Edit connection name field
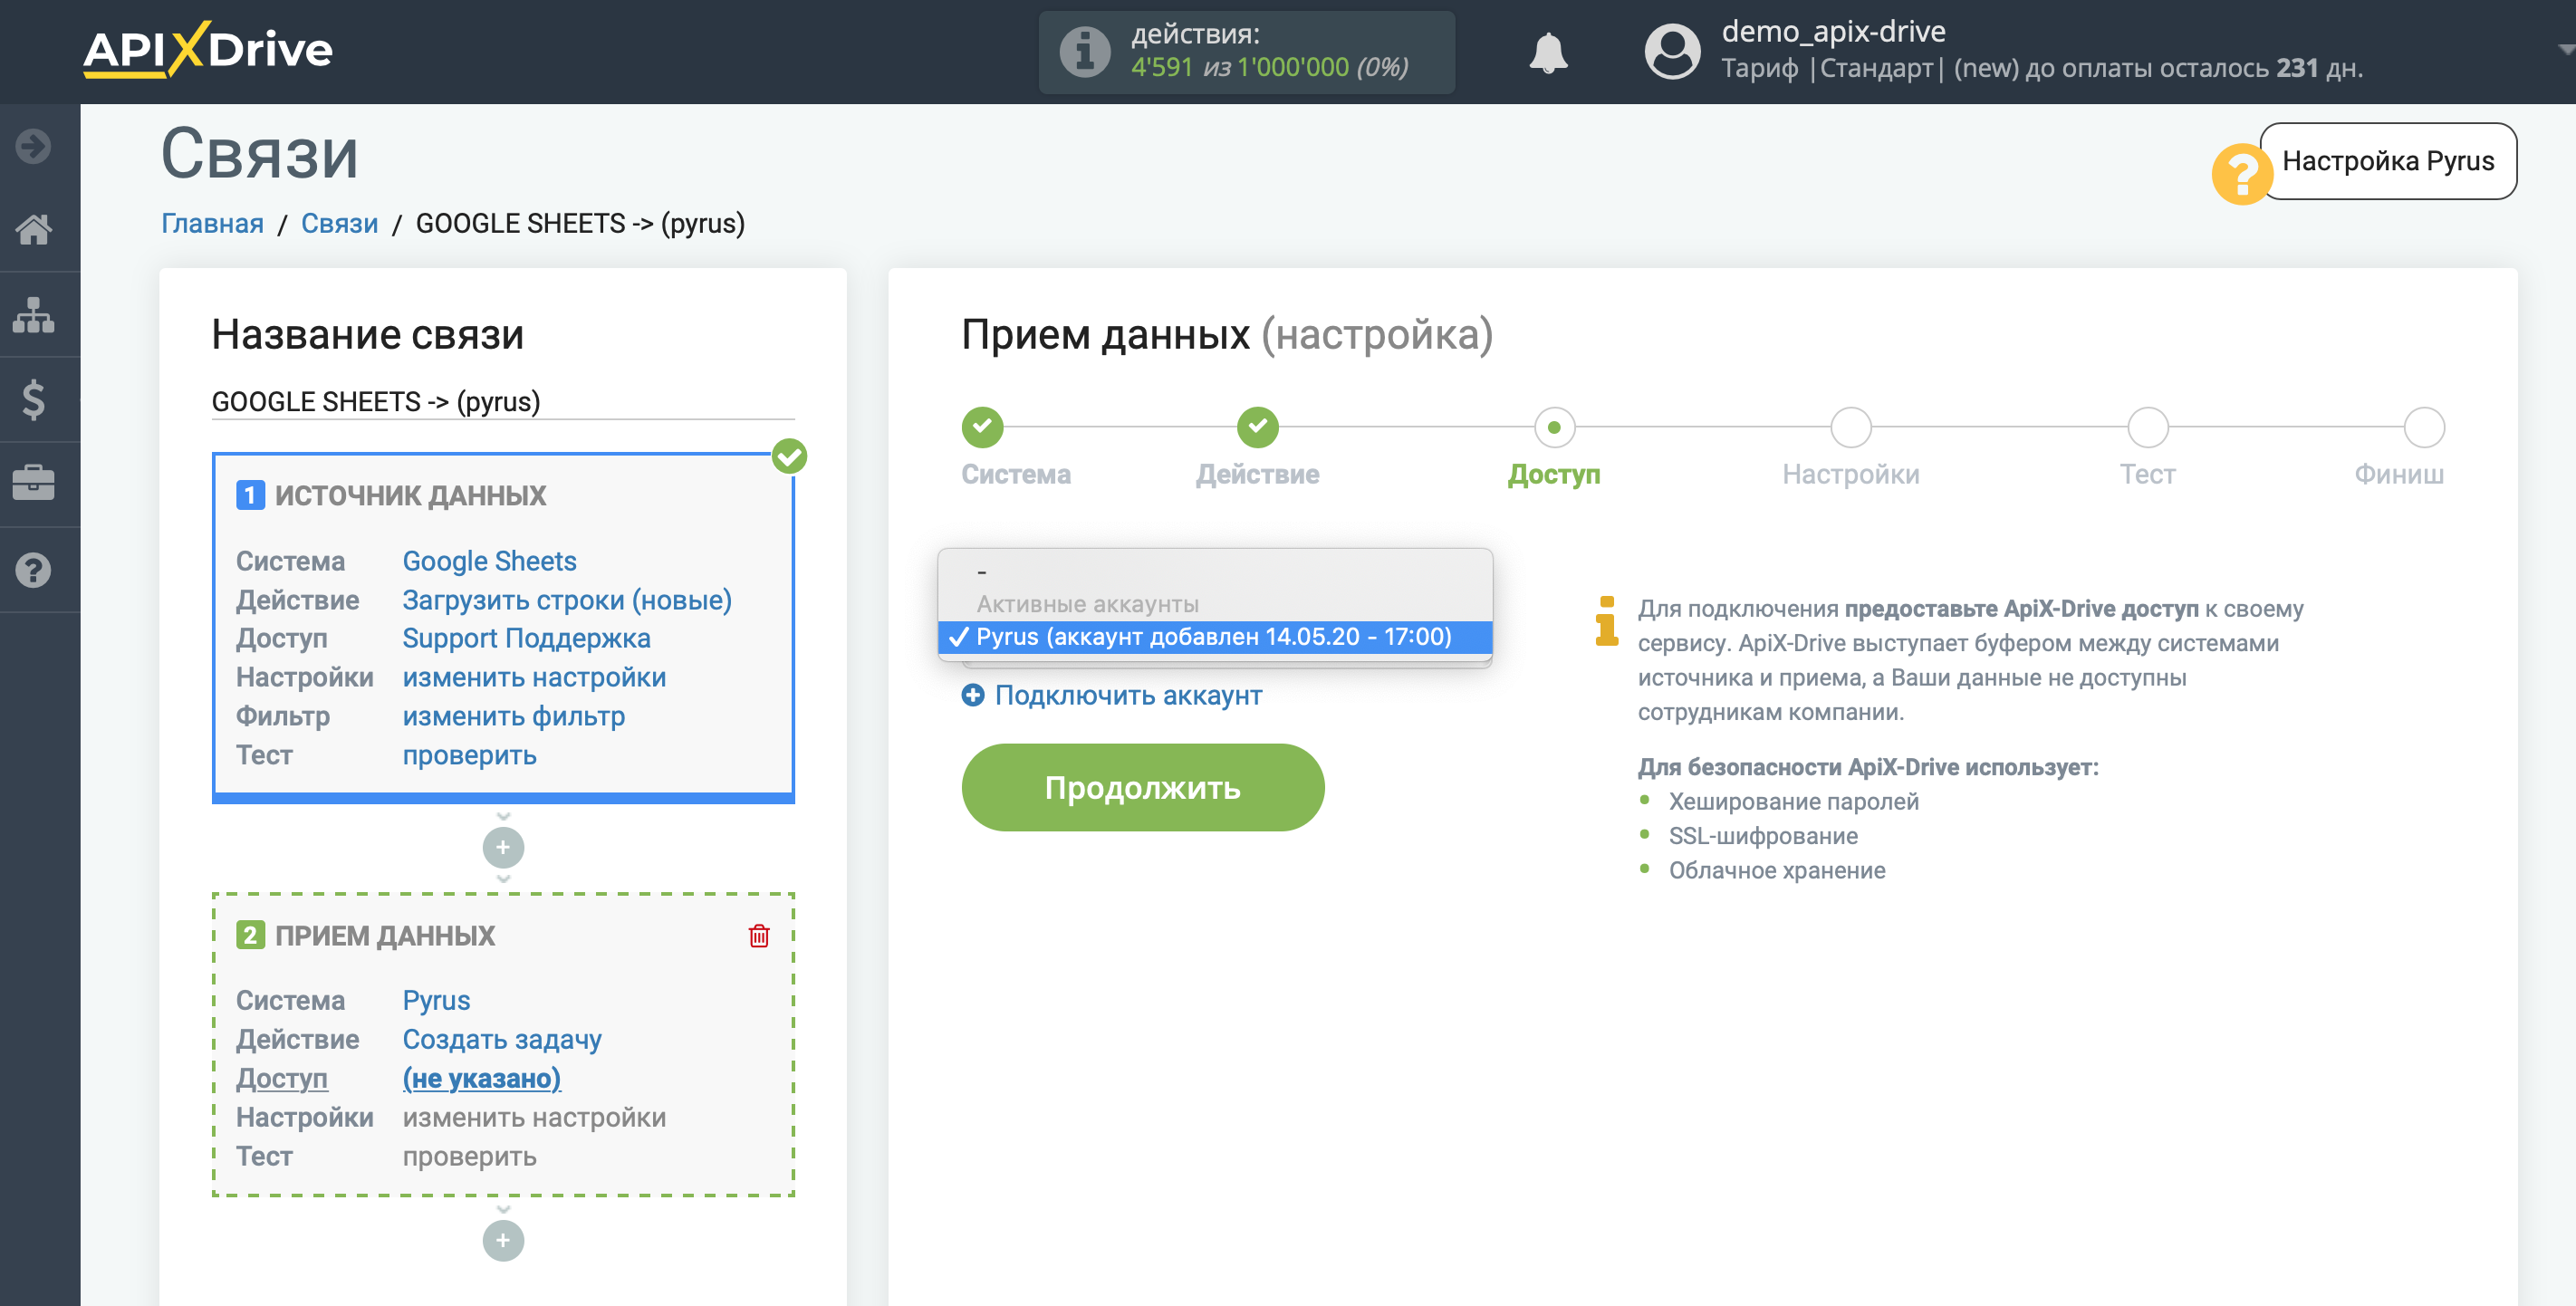 (503, 402)
